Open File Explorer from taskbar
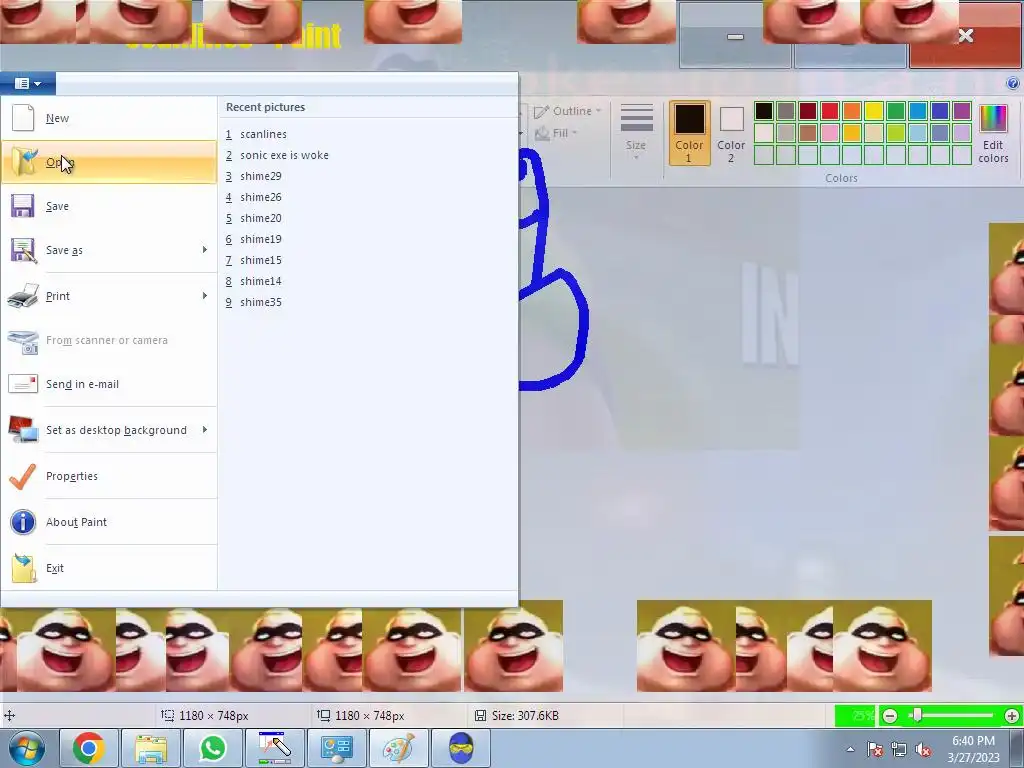The image size is (1024, 768). [151, 748]
